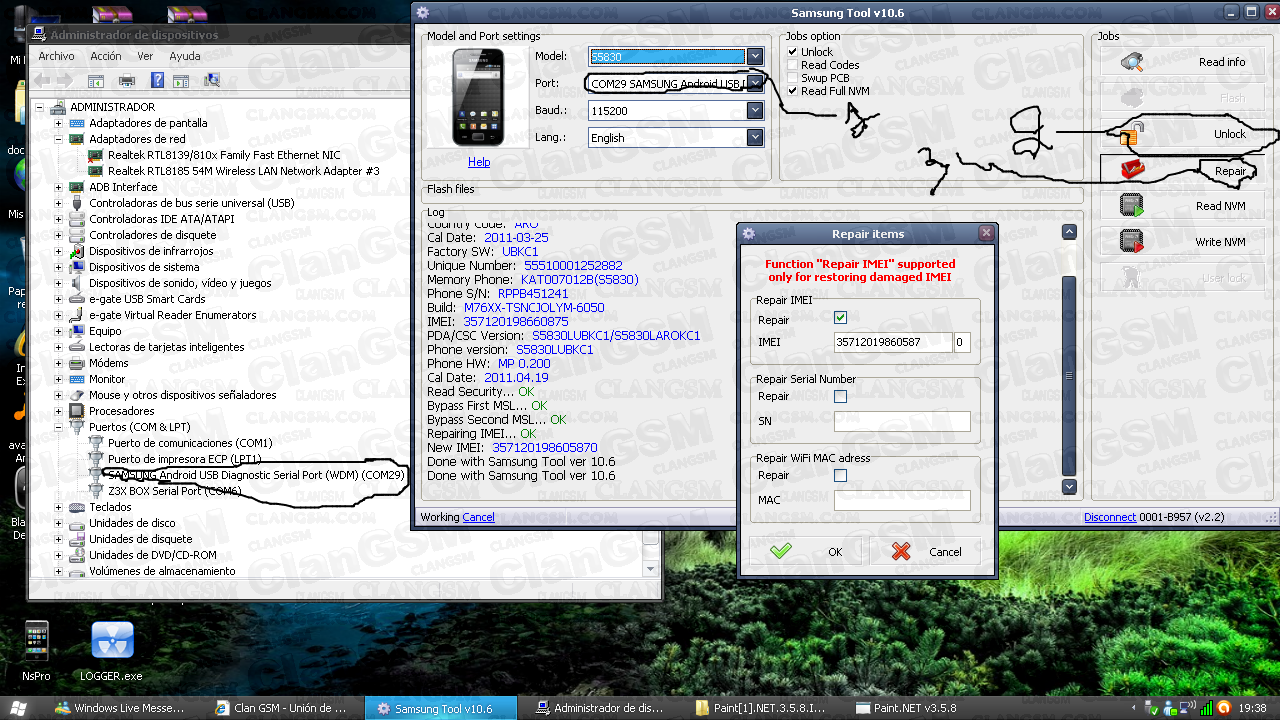Image resolution: width=1280 pixels, height=720 pixels.
Task: Select SAMSUNG Android USB Diagnostic Serial Port
Action: pos(256,475)
